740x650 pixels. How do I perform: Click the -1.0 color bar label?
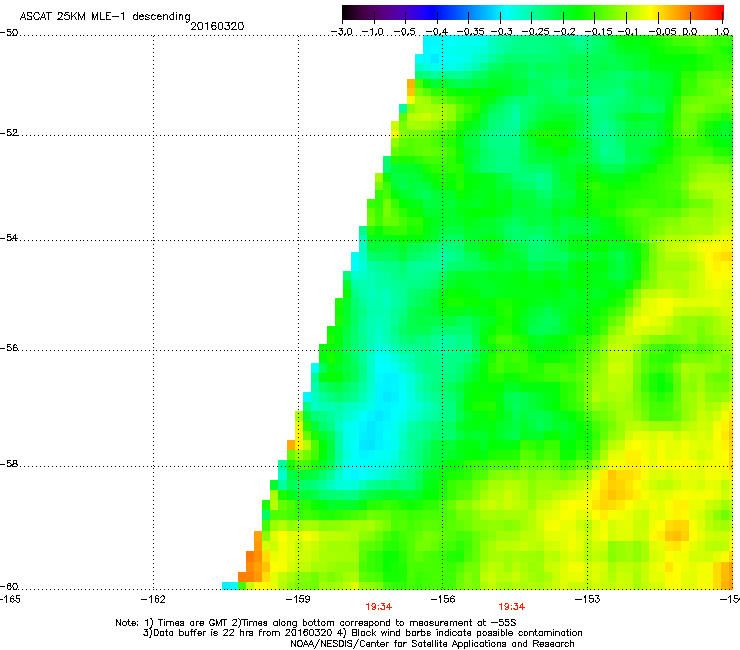click(x=373, y=32)
